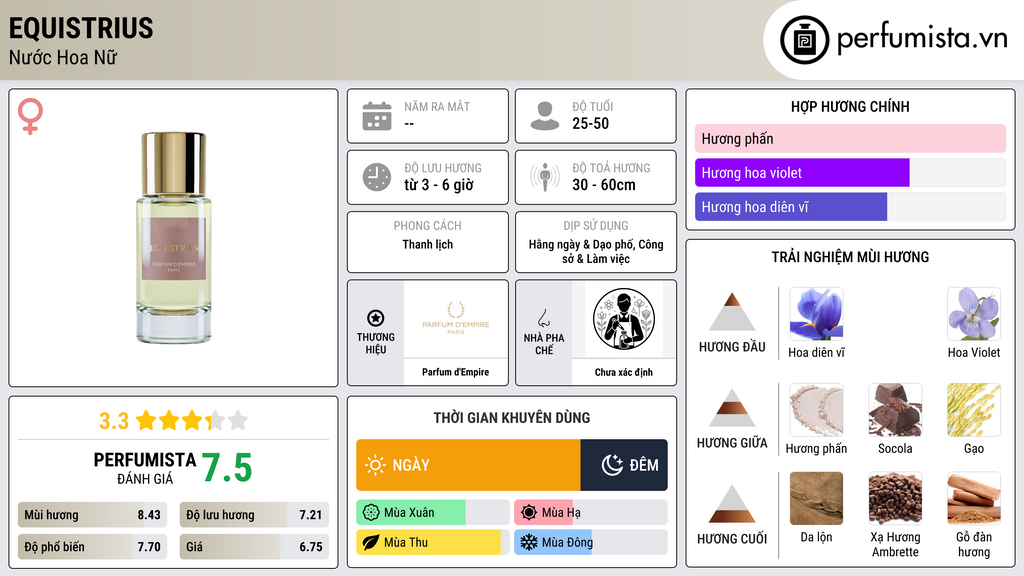Viewport: 1024px width, 576px height.
Task: Click the green 7.5 Perfumista score
Action: point(227,468)
